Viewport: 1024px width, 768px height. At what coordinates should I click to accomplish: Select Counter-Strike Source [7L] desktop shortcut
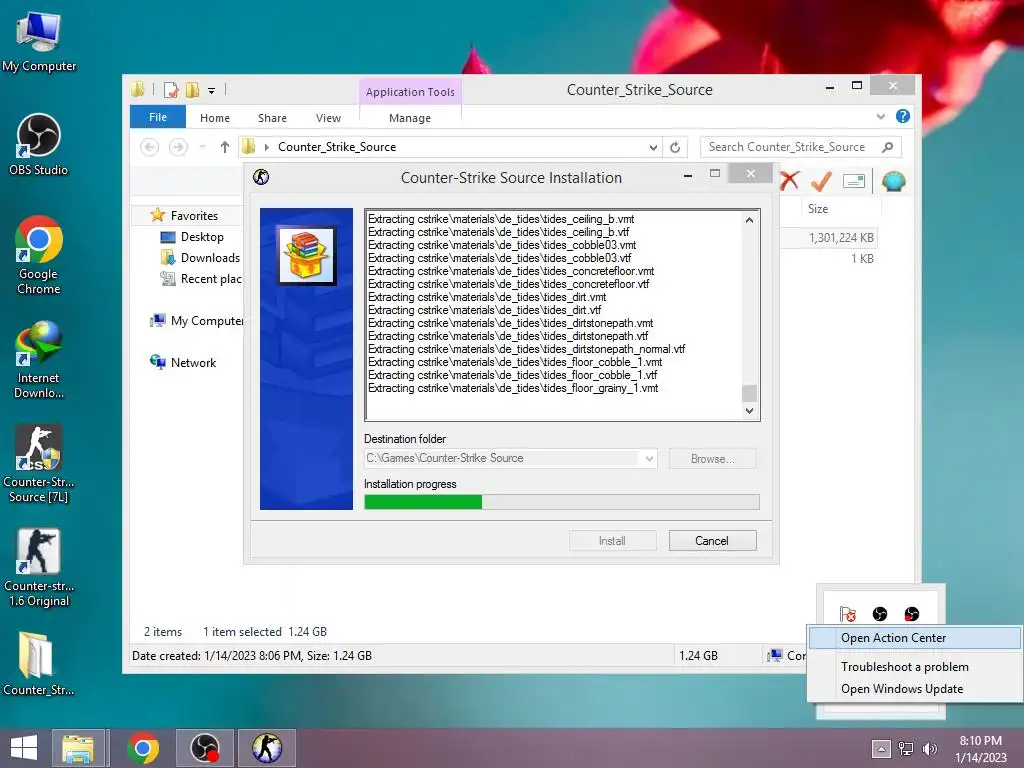[x=39, y=463]
